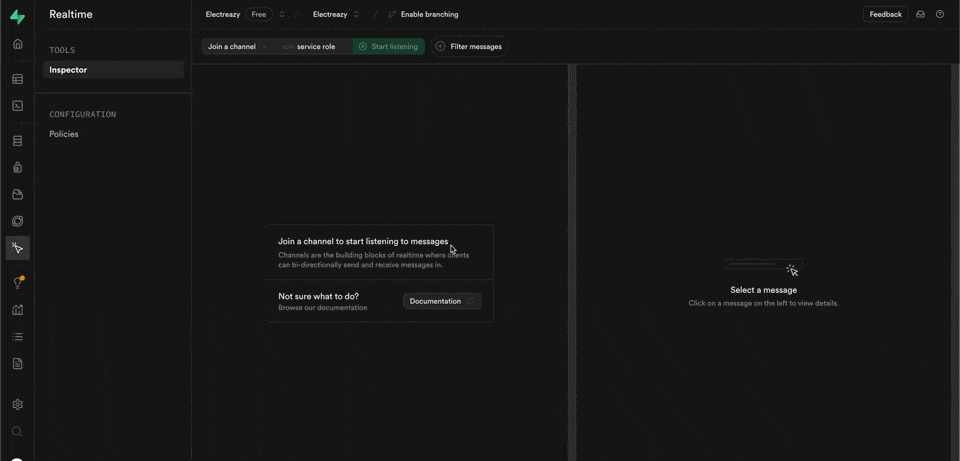The width and height of the screenshot is (960, 461).
Task: Expand the Electreazy project switcher chevrons
Action: point(356,14)
